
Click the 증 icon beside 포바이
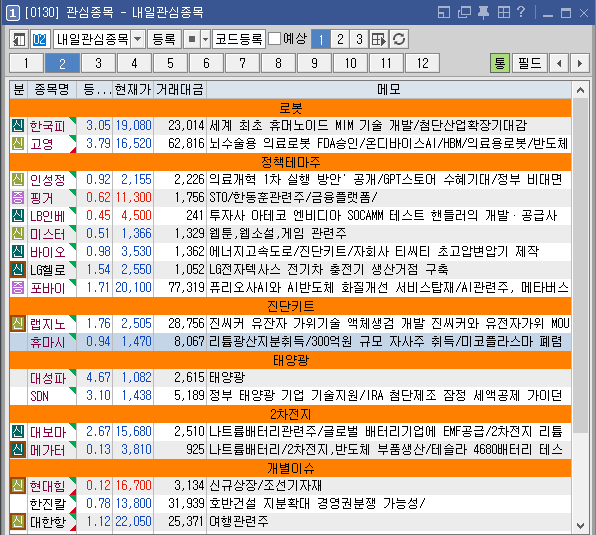(18, 288)
